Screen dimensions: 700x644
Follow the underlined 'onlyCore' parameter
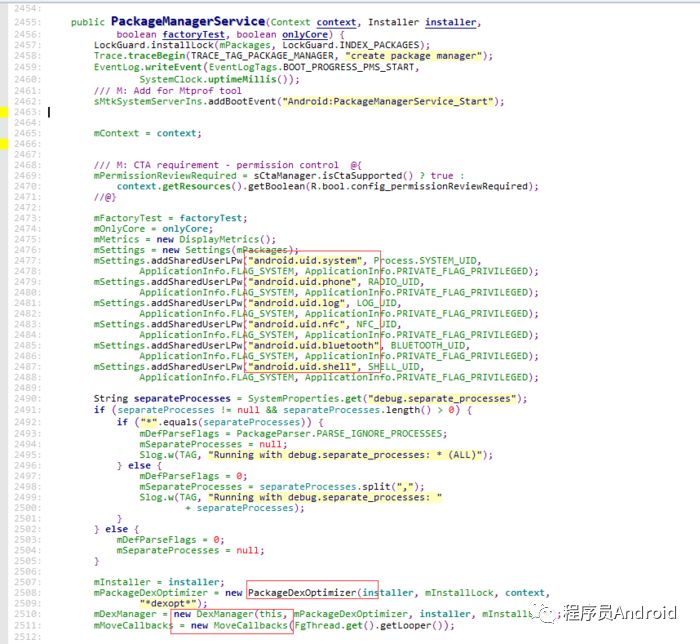tap(305, 34)
